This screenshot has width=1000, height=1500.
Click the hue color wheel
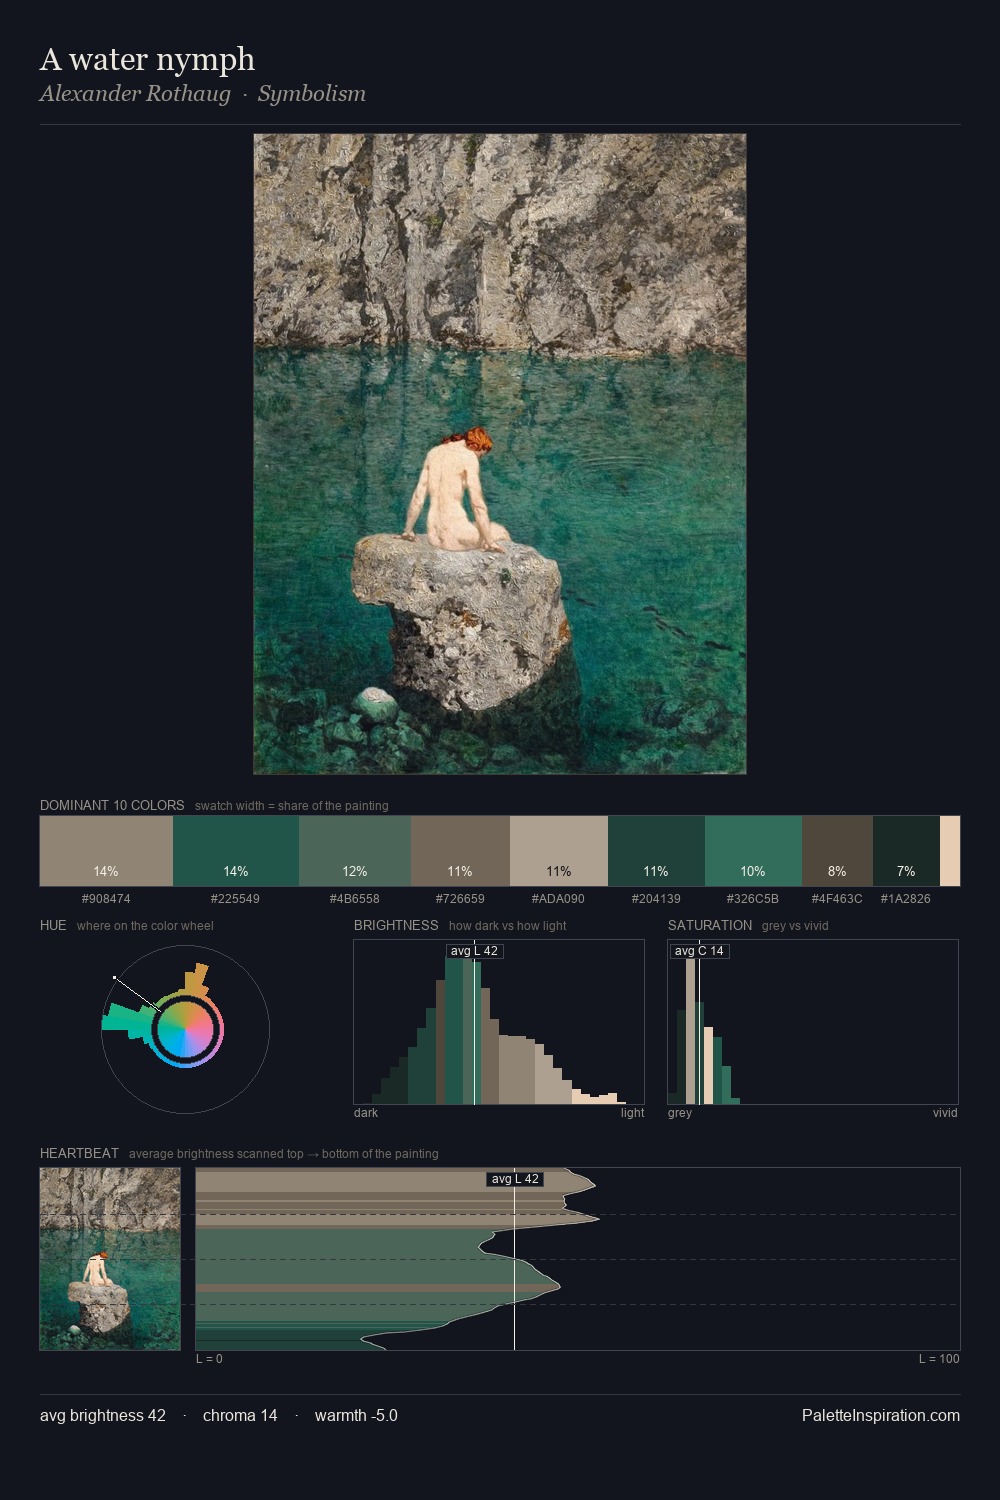(186, 1029)
